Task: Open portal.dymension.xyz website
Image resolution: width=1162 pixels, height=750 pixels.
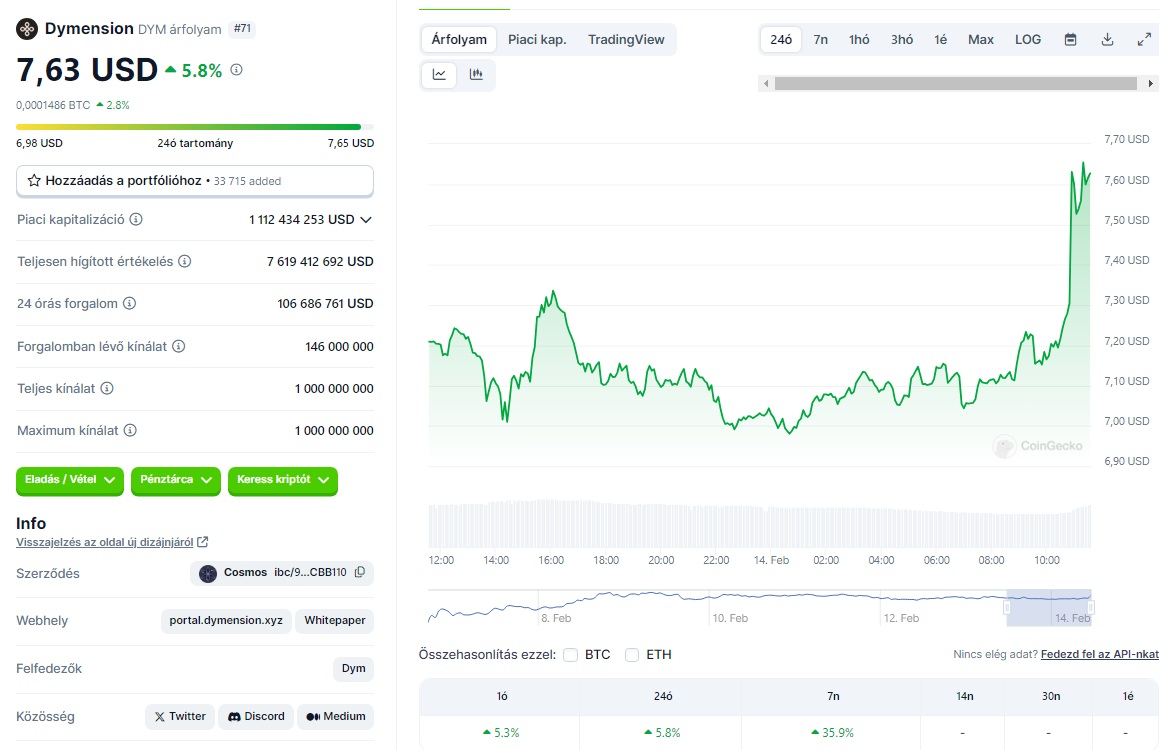Action: 226,620
